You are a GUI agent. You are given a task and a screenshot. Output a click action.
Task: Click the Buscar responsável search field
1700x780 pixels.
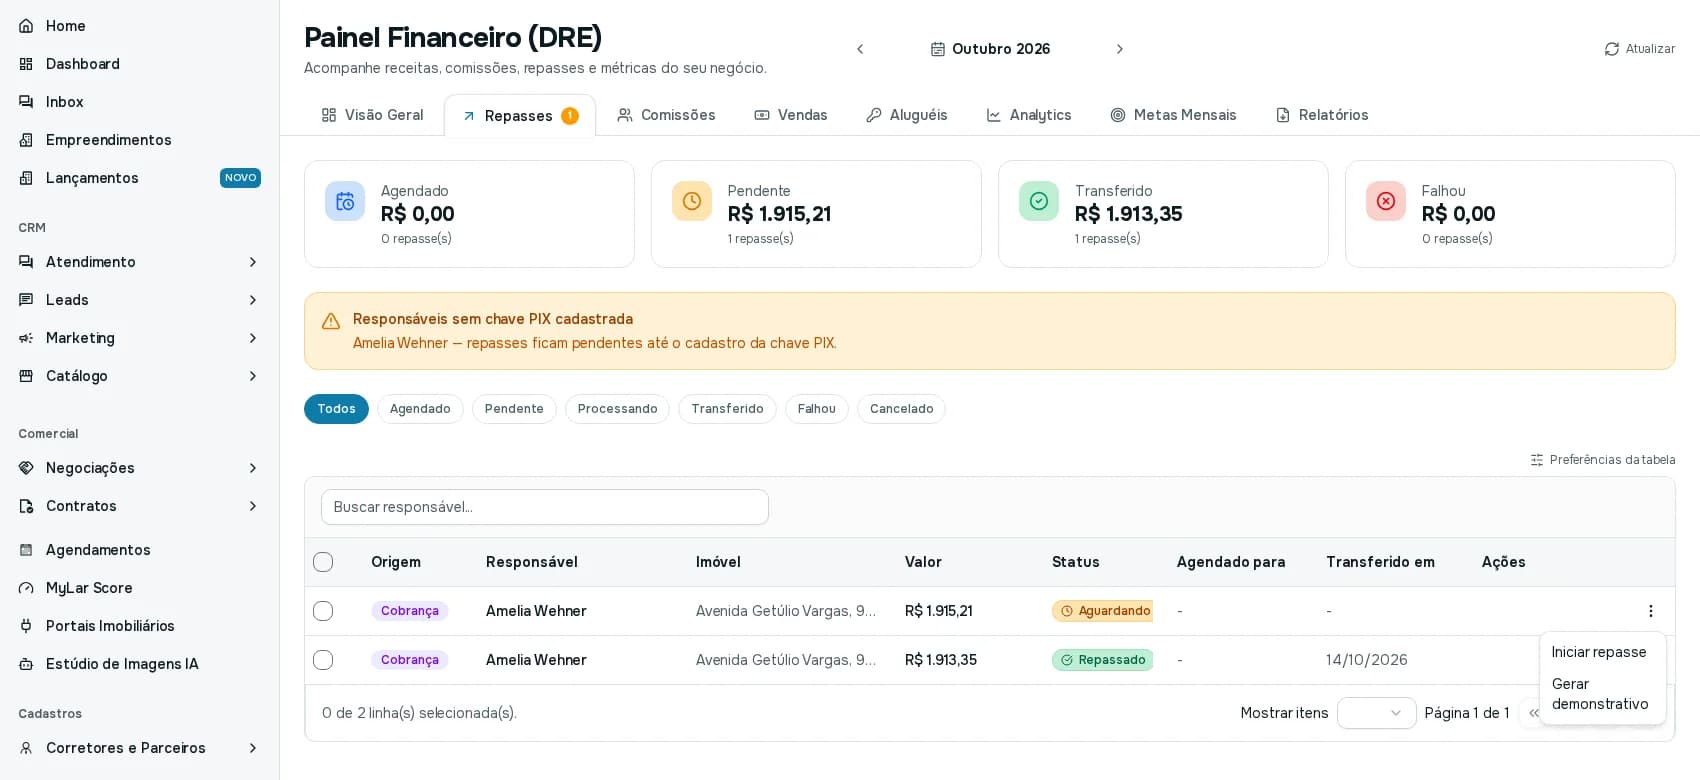tap(545, 507)
